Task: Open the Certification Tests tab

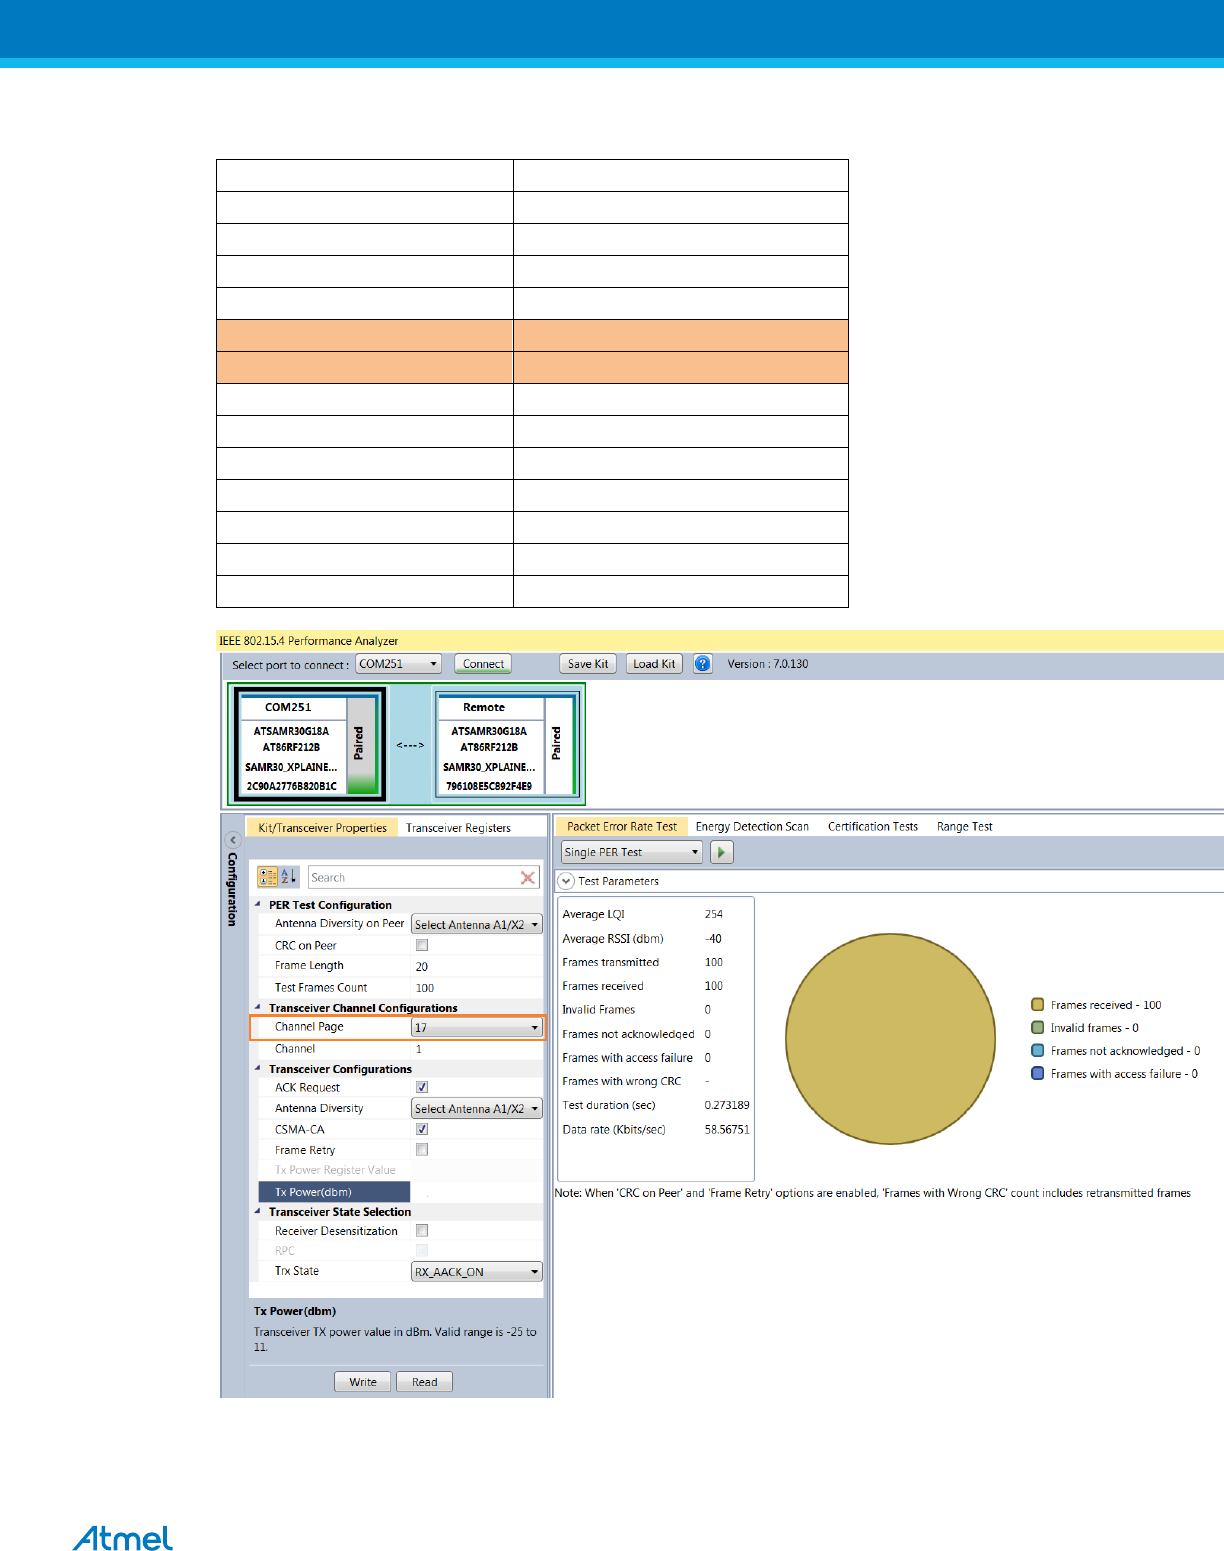Action: click(x=873, y=826)
